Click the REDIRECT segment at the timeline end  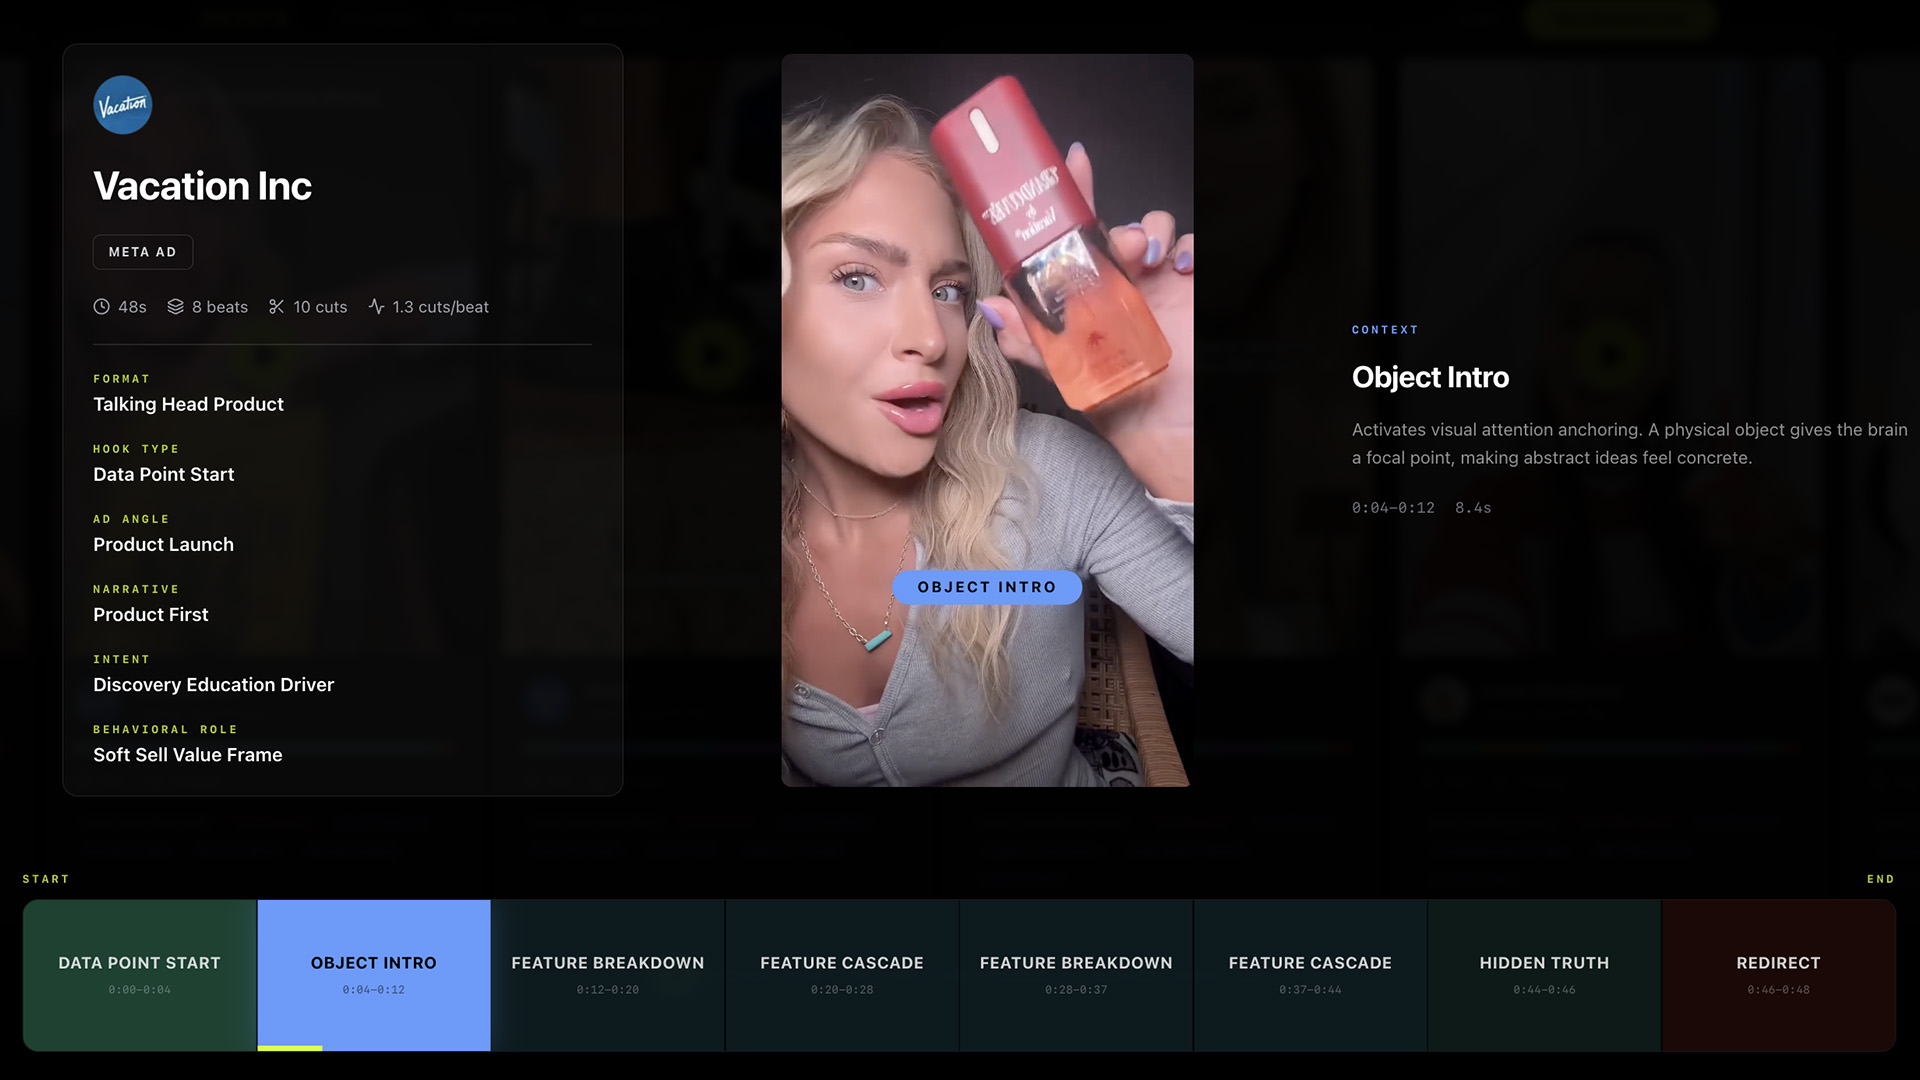click(x=1778, y=963)
